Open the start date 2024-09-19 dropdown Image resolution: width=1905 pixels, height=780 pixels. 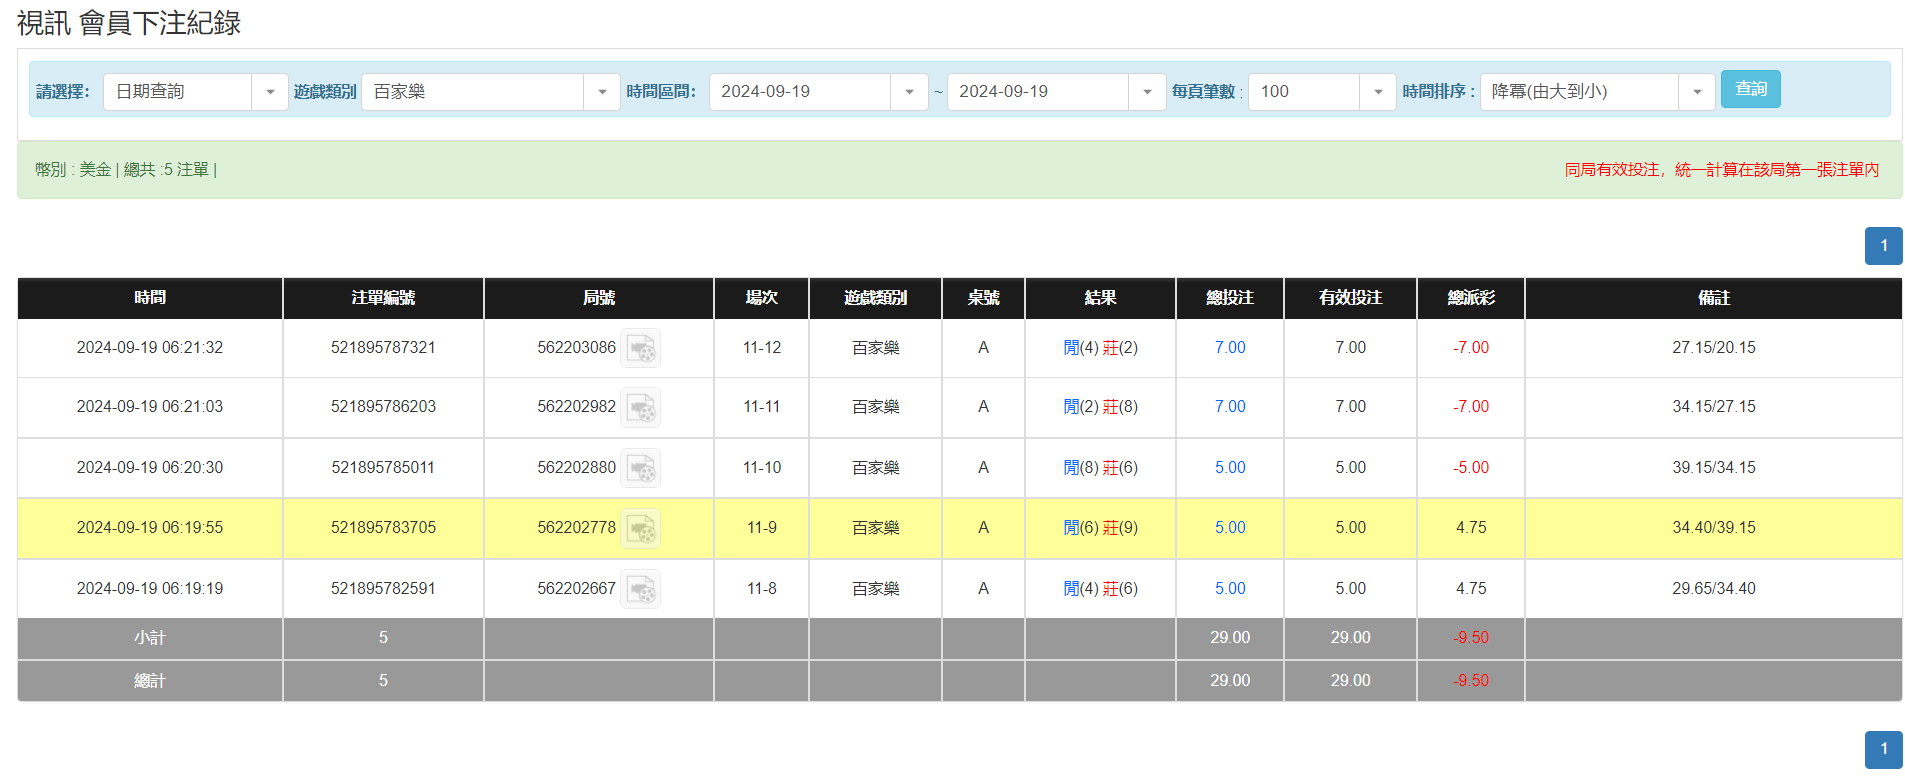pos(908,92)
